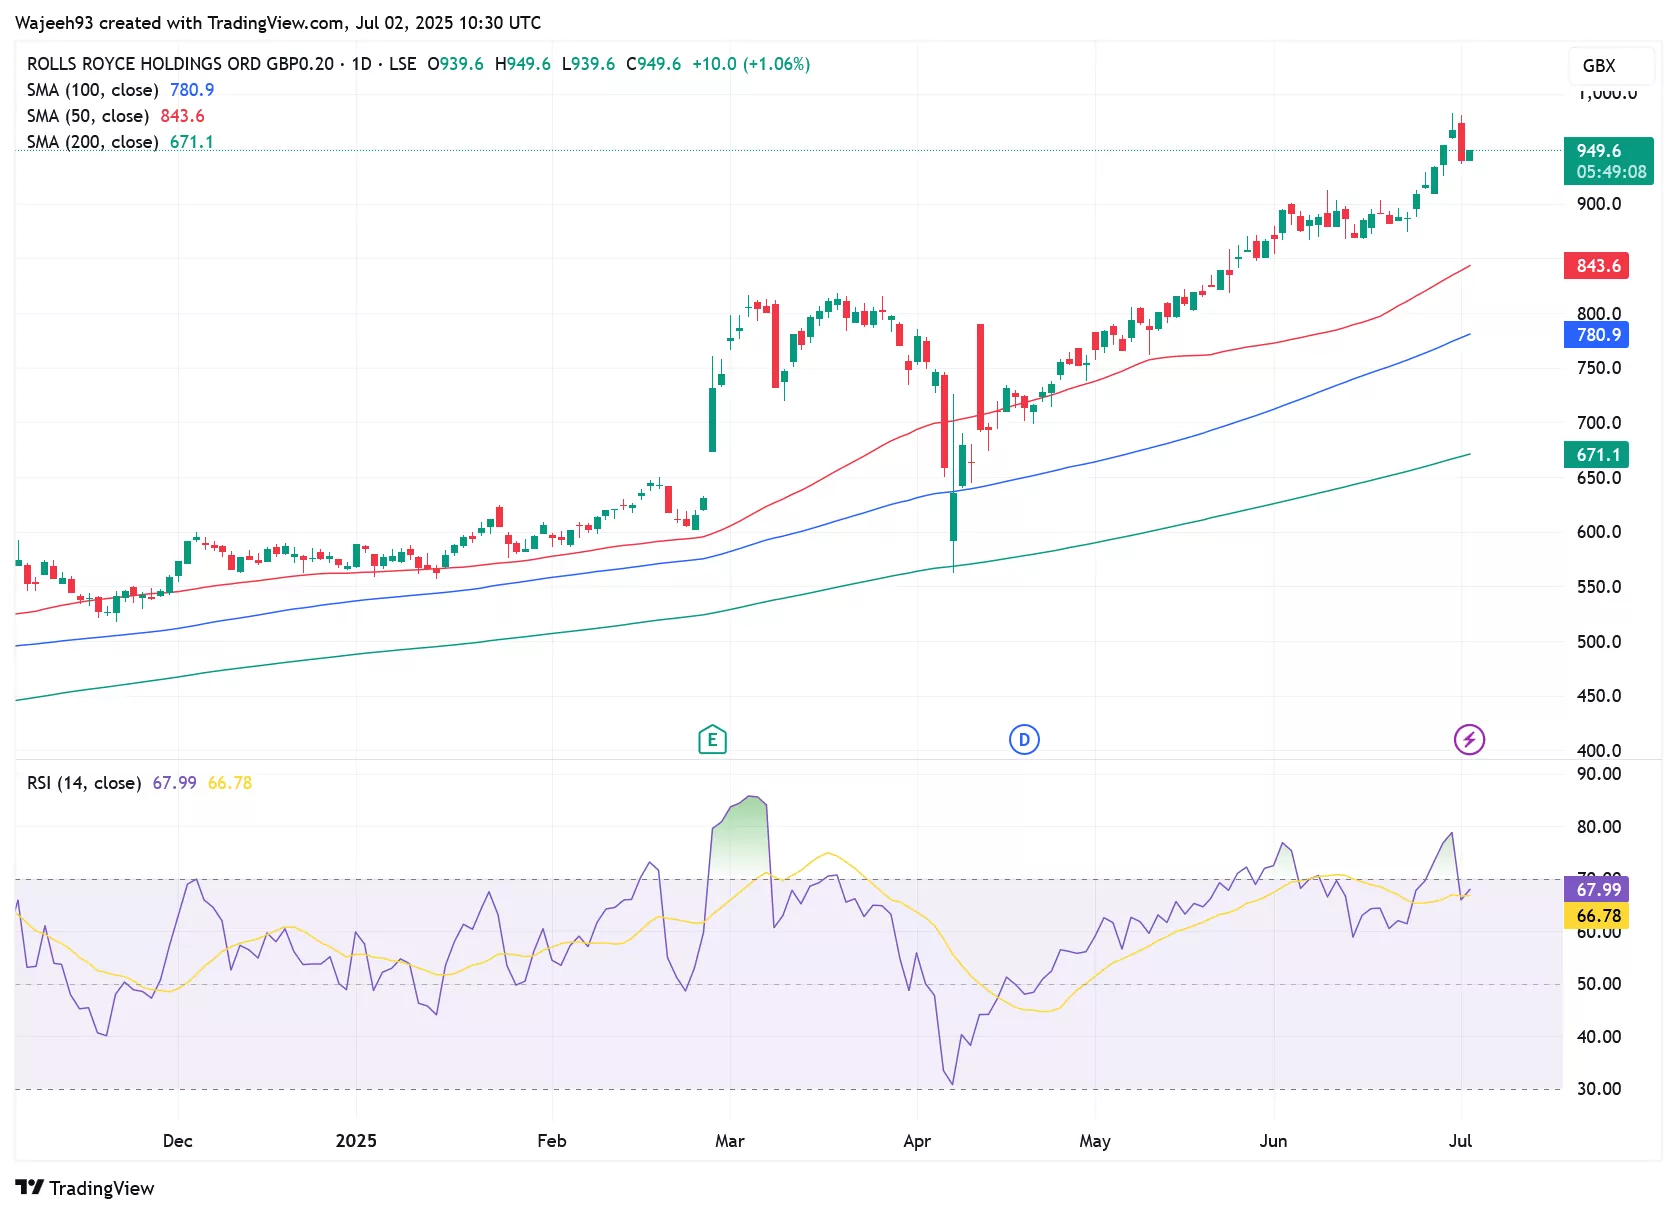Click the Rolls Royce Holdings symbol title
The image size is (1677, 1214).
click(x=180, y=64)
